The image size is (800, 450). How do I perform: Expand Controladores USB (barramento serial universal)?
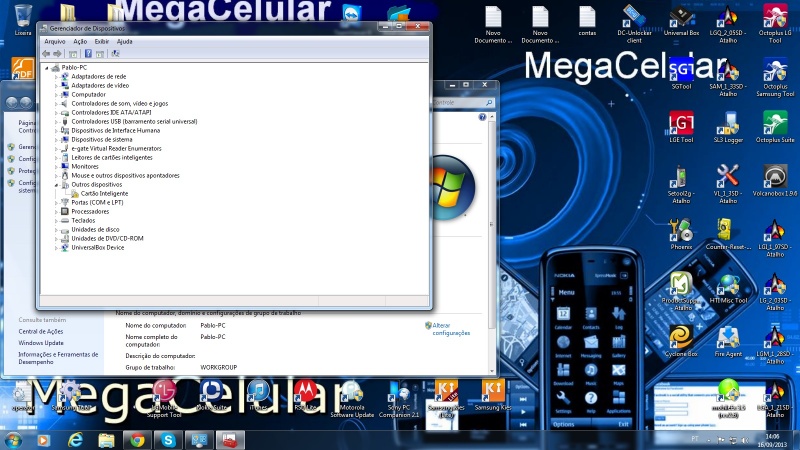[56, 121]
